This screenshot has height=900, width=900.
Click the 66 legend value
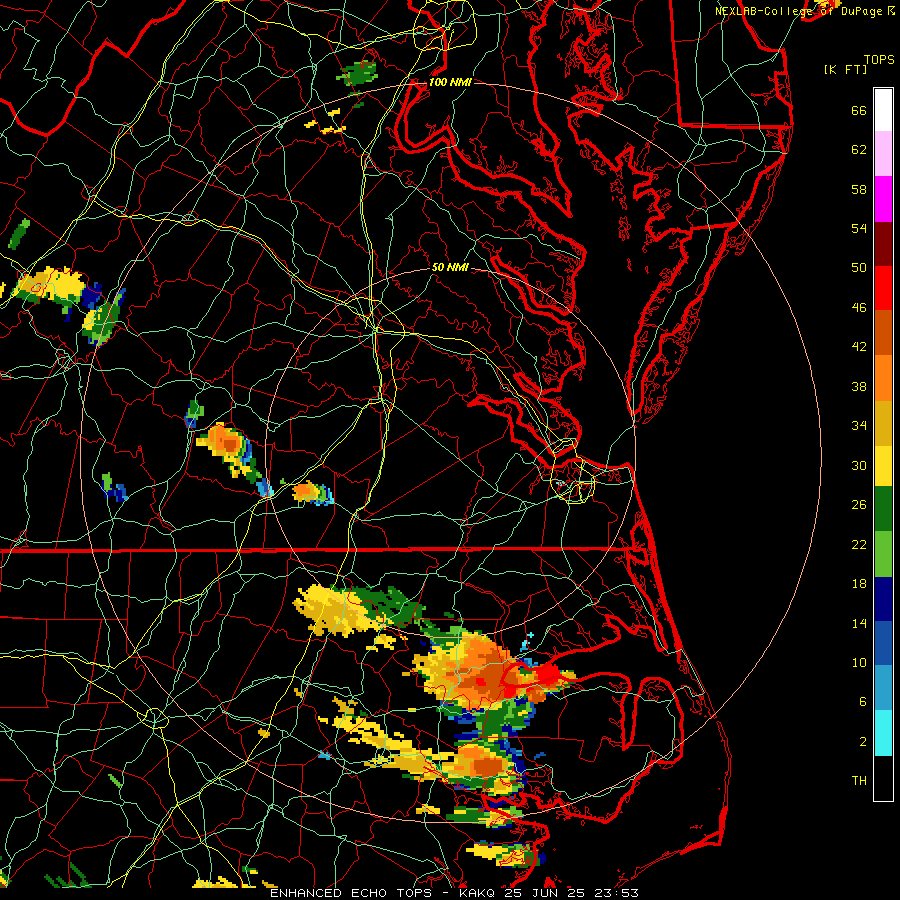point(859,110)
